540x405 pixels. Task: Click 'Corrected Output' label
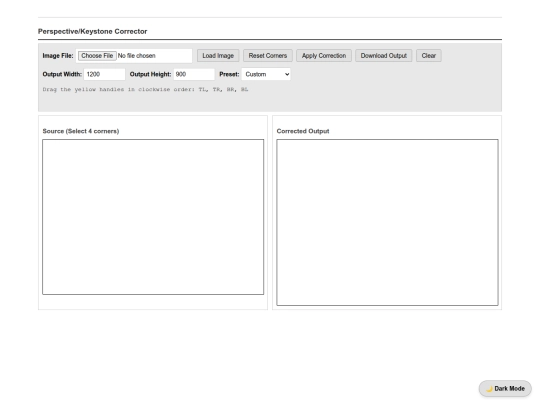[x=303, y=131]
